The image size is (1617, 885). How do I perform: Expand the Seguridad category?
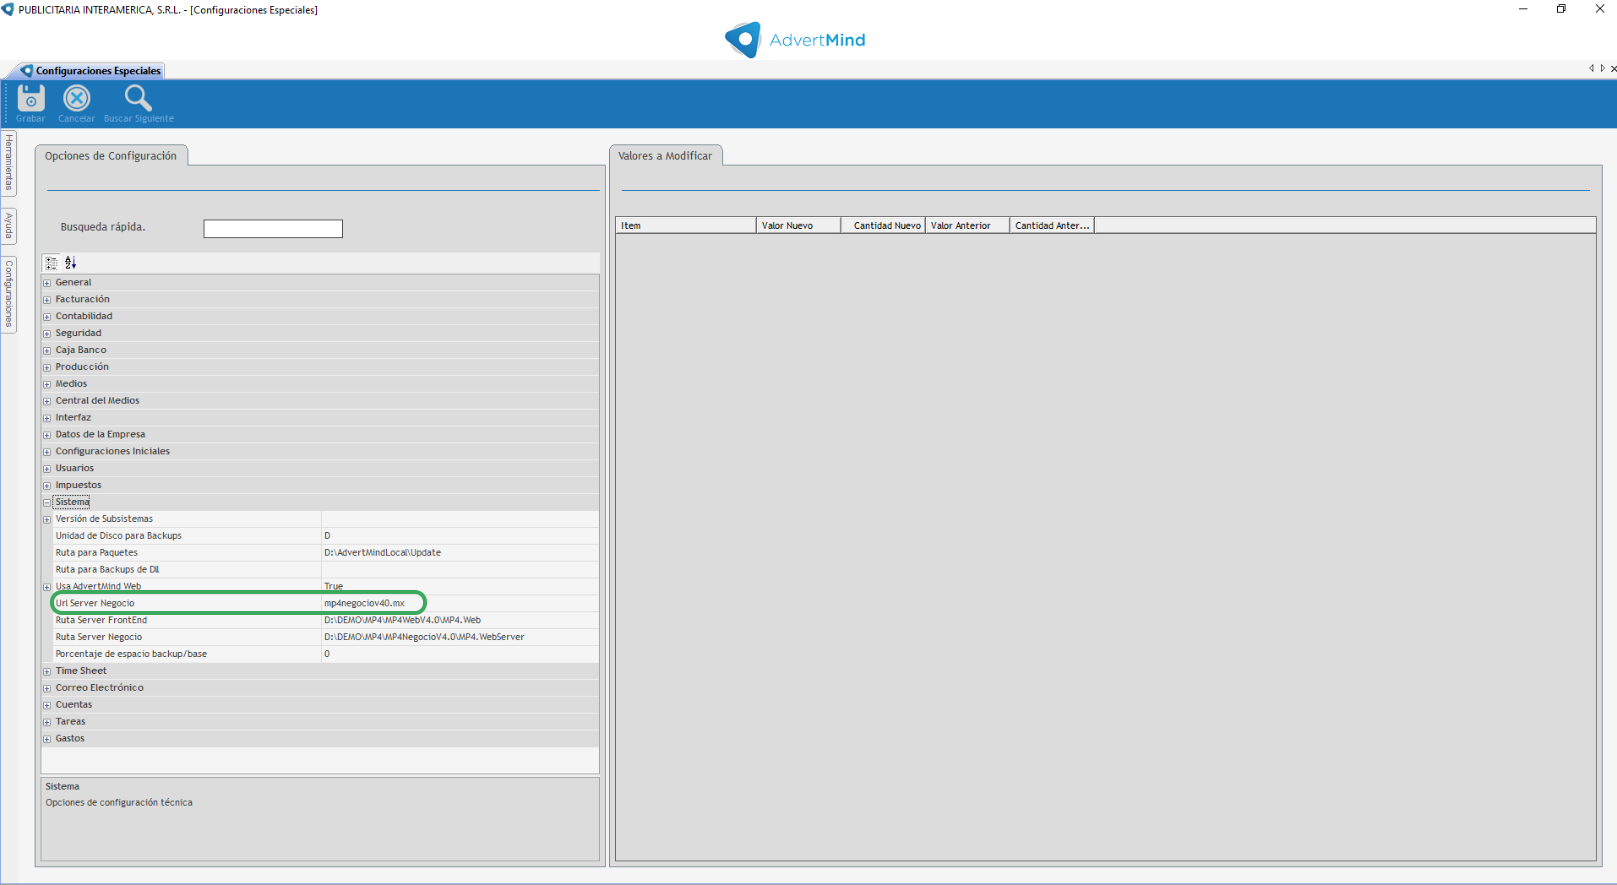(x=47, y=334)
